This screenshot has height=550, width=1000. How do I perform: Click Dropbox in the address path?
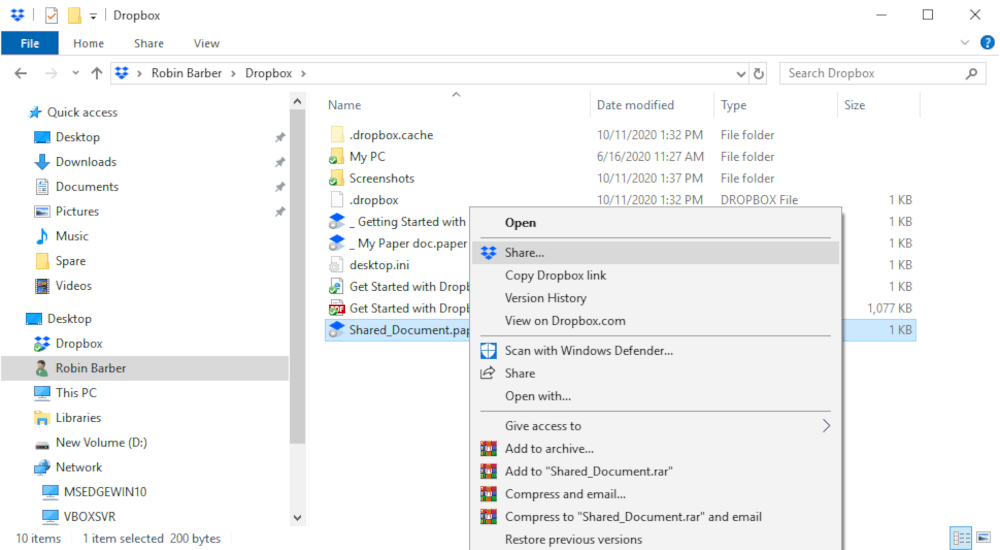tap(268, 73)
